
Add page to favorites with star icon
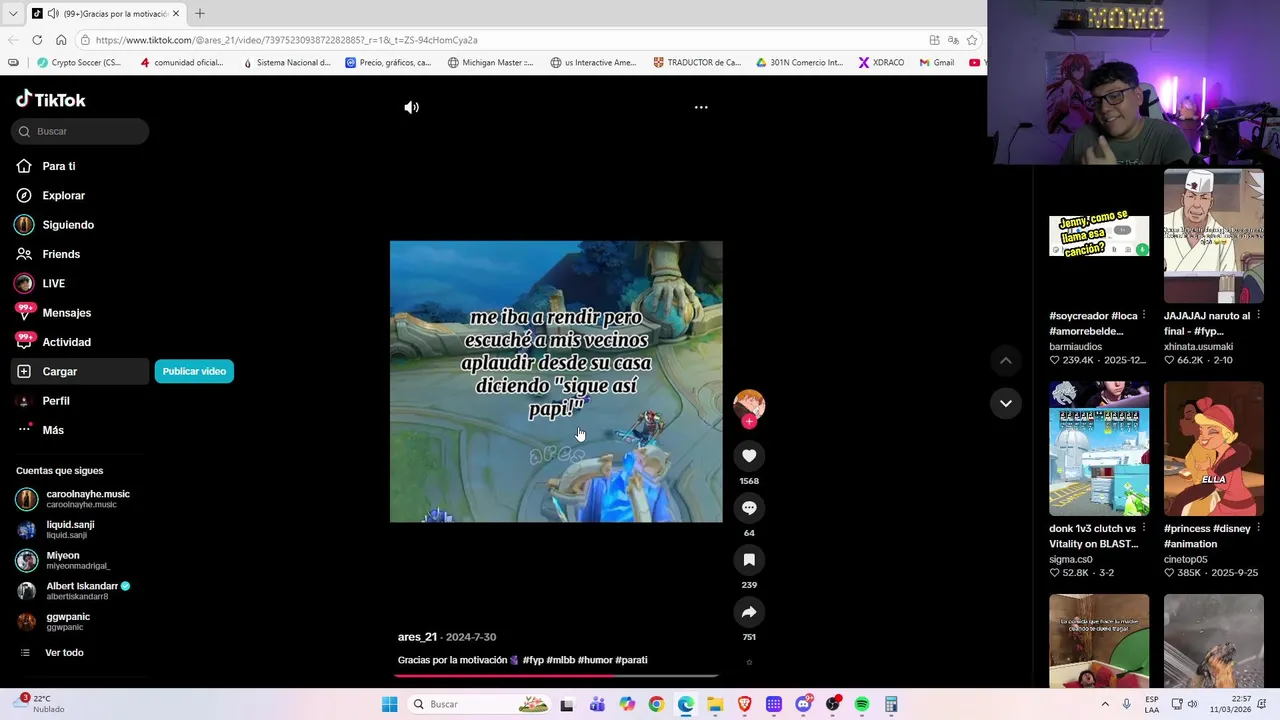click(971, 40)
